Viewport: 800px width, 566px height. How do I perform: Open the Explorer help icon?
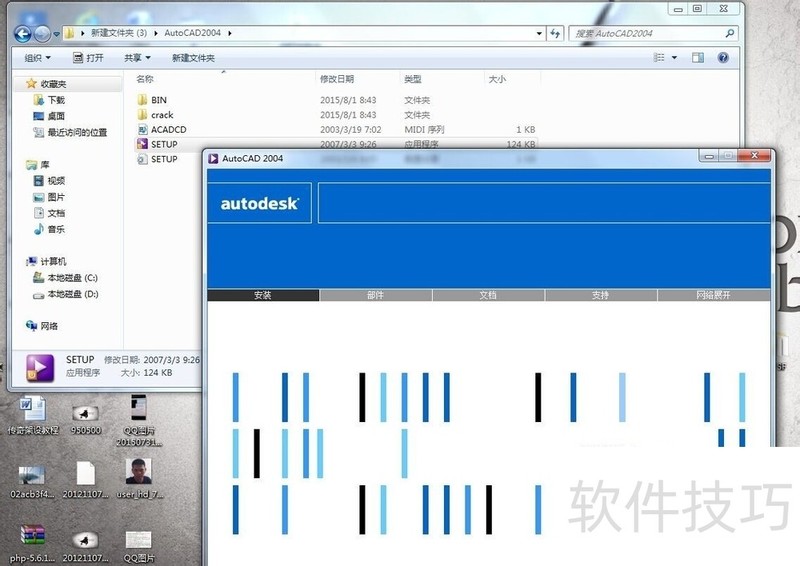point(723,58)
